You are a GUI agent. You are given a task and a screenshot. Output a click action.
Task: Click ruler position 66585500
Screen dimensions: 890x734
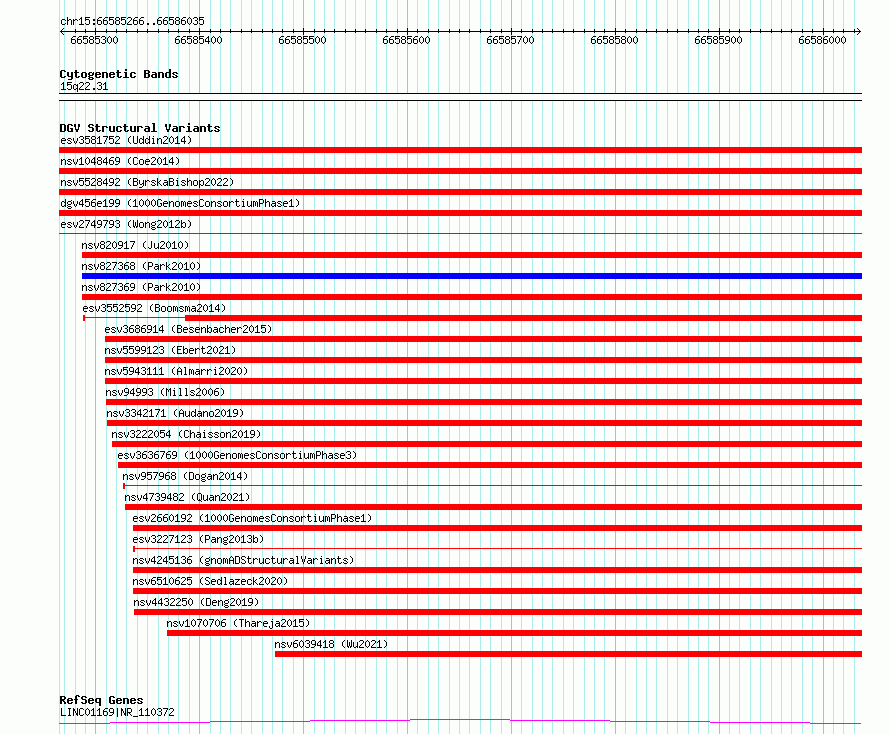302,40
